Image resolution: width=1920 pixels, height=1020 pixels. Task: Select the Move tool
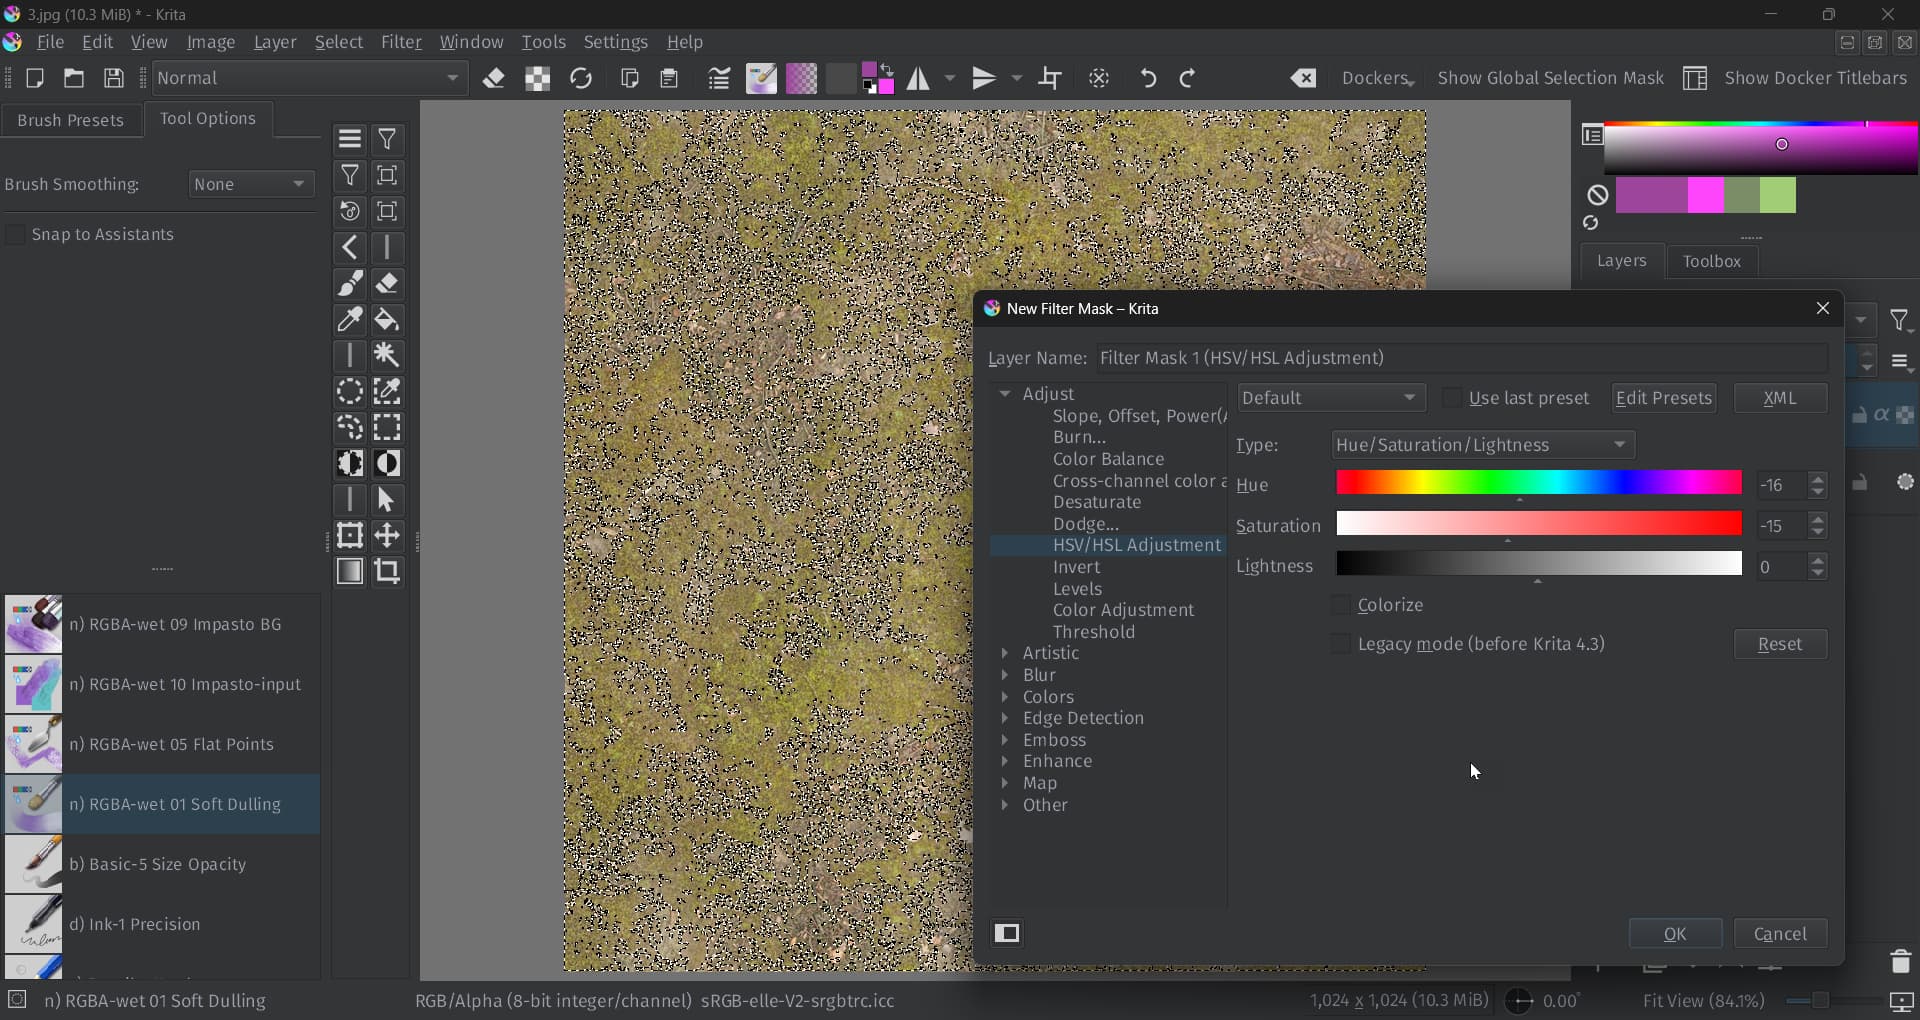tap(387, 536)
